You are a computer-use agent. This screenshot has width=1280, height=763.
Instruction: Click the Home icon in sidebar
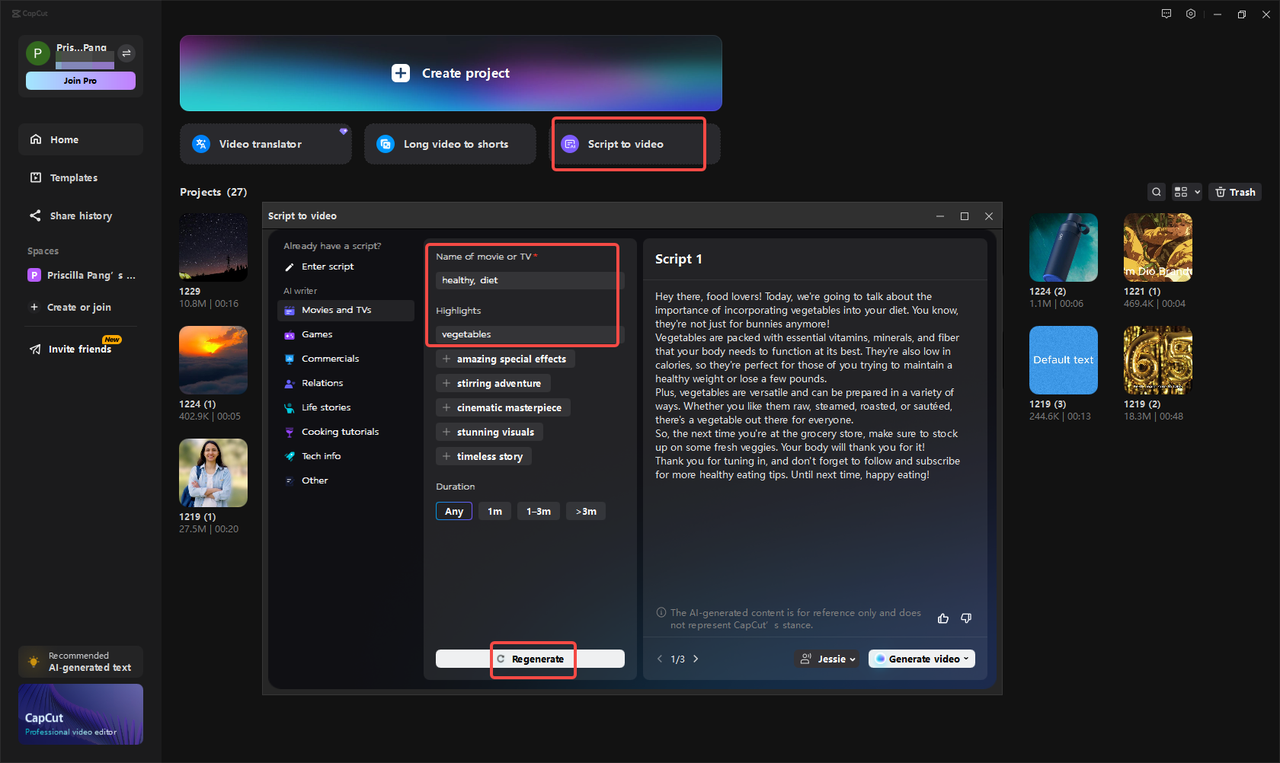36,140
